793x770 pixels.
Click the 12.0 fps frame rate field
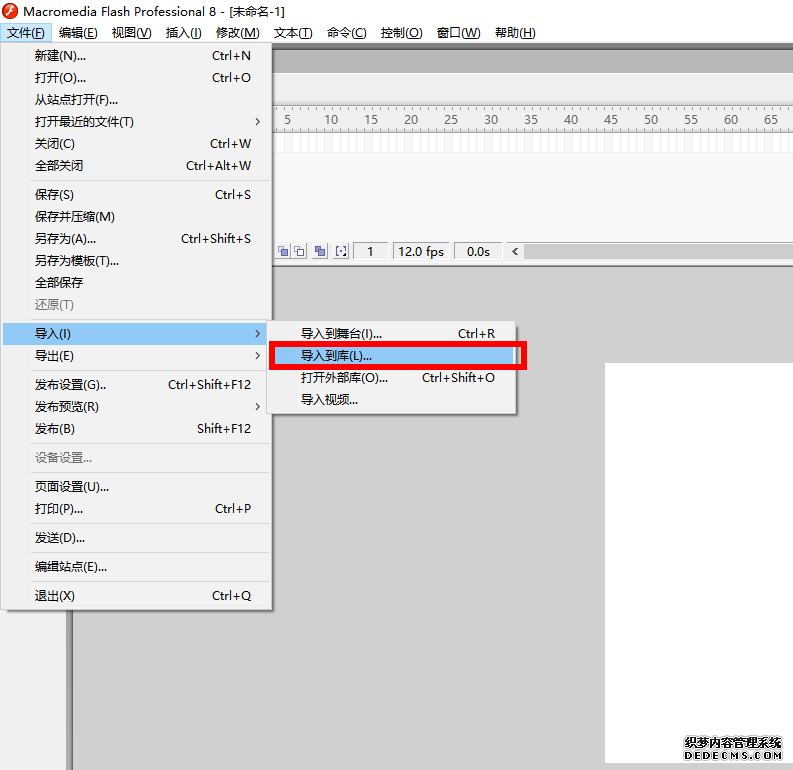click(421, 251)
